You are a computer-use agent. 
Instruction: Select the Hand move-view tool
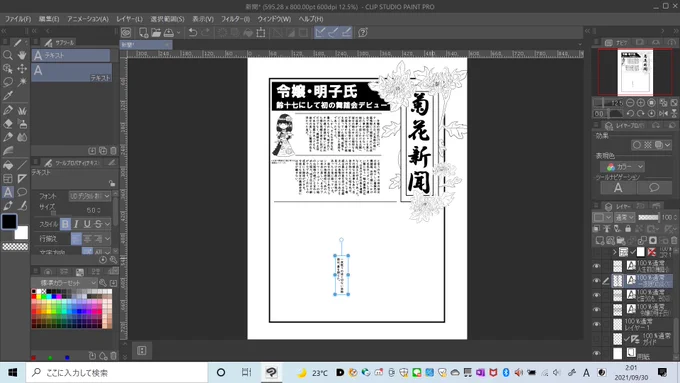(22, 55)
